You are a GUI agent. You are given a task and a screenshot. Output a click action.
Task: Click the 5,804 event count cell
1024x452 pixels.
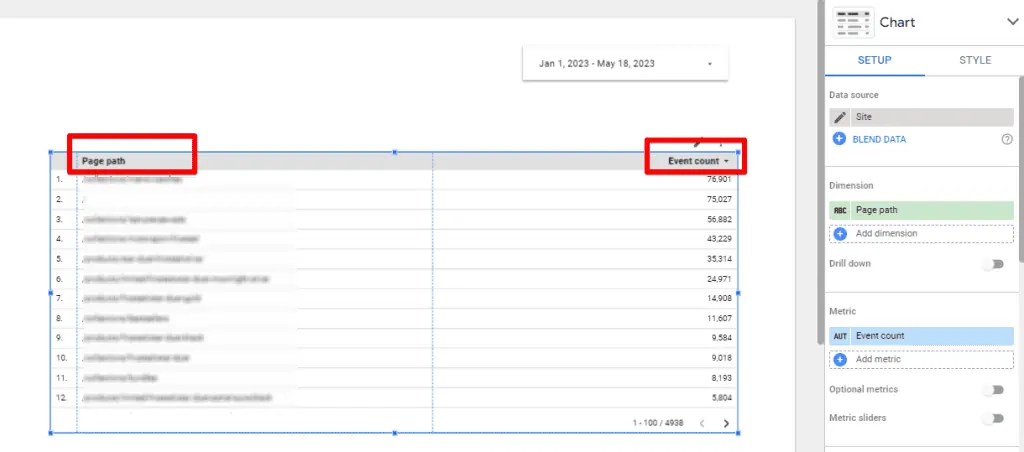tap(721, 397)
